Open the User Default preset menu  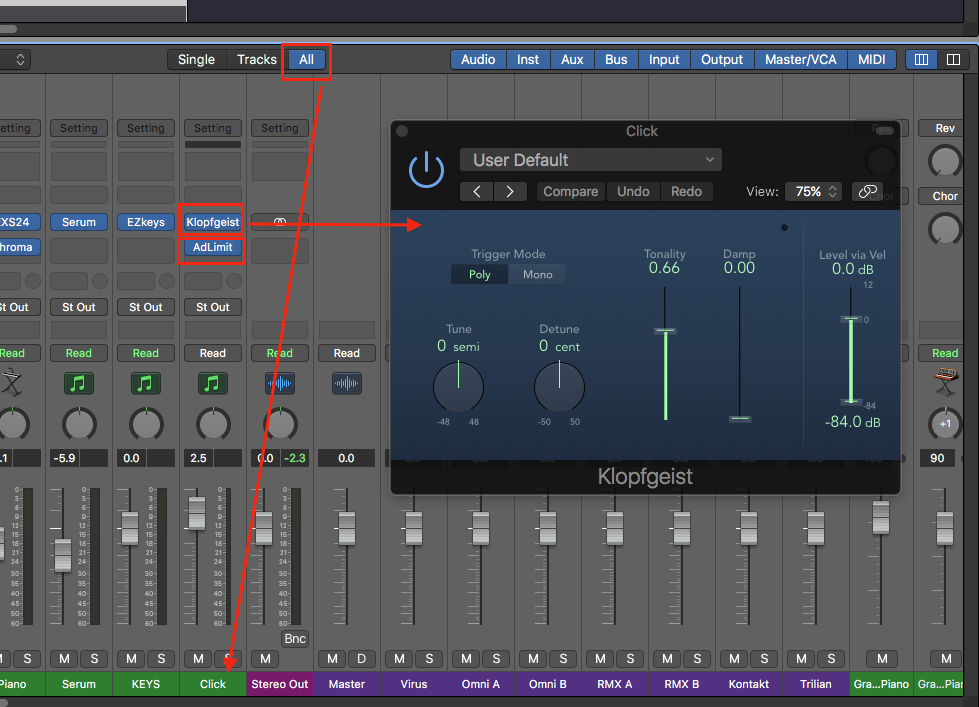591,160
